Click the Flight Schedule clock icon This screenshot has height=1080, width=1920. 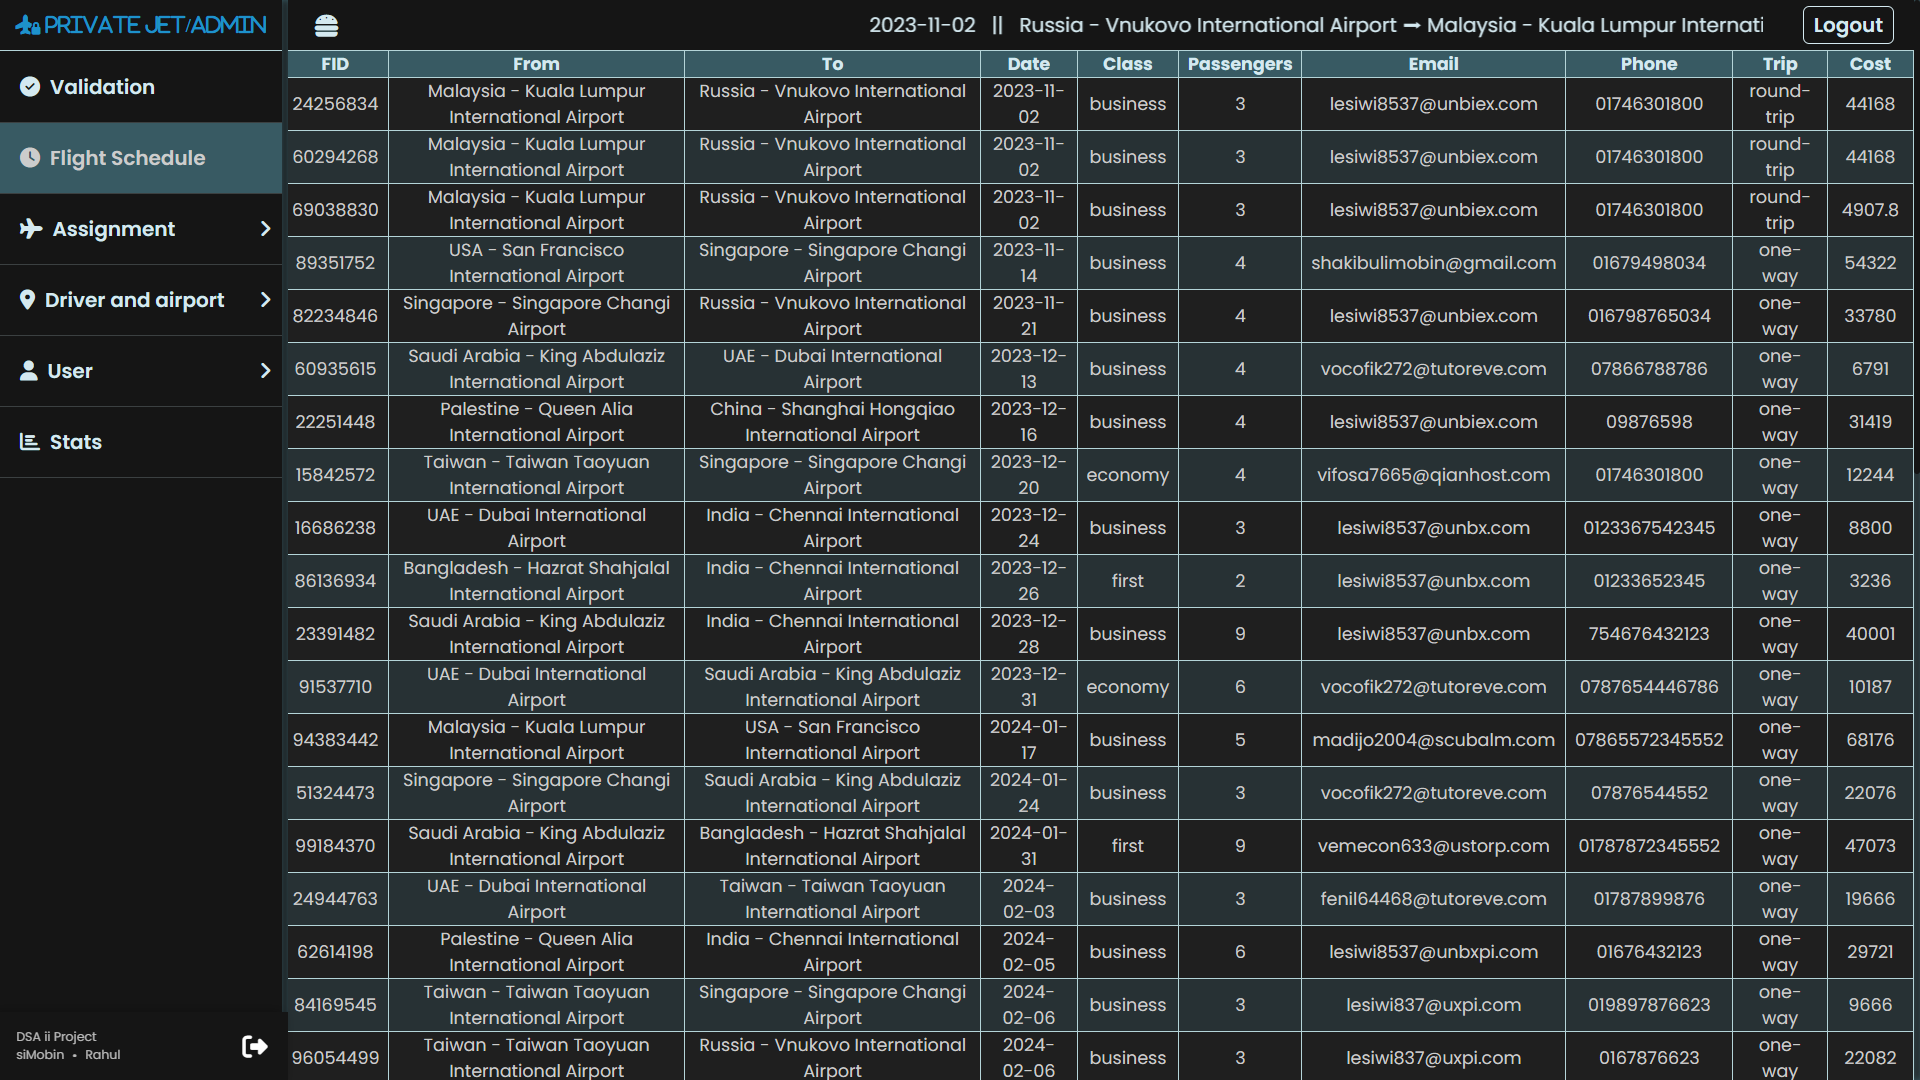30,158
